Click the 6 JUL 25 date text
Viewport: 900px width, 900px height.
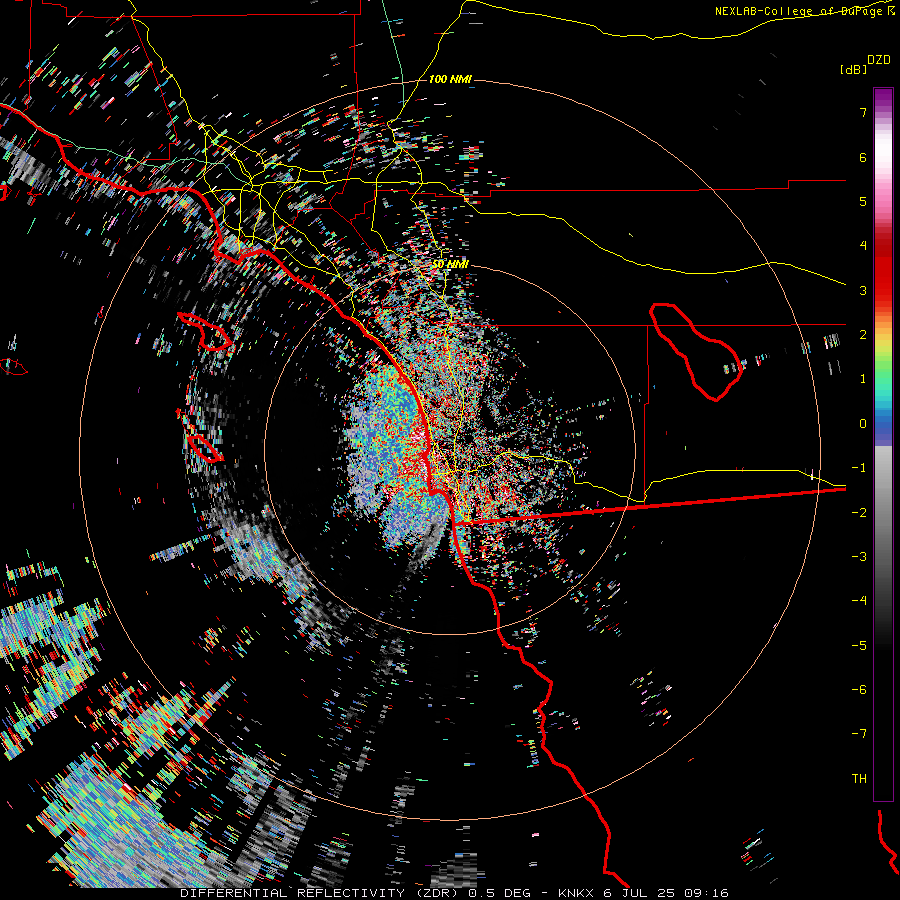(x=639, y=893)
